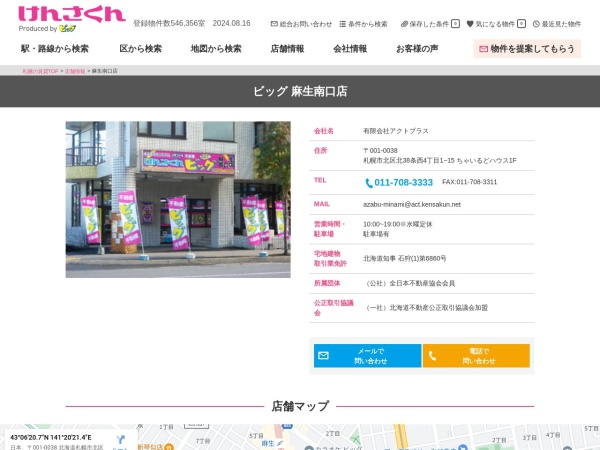Follow 店舗情報 breadcrumb link
The height and width of the screenshot is (450, 600).
75,71
